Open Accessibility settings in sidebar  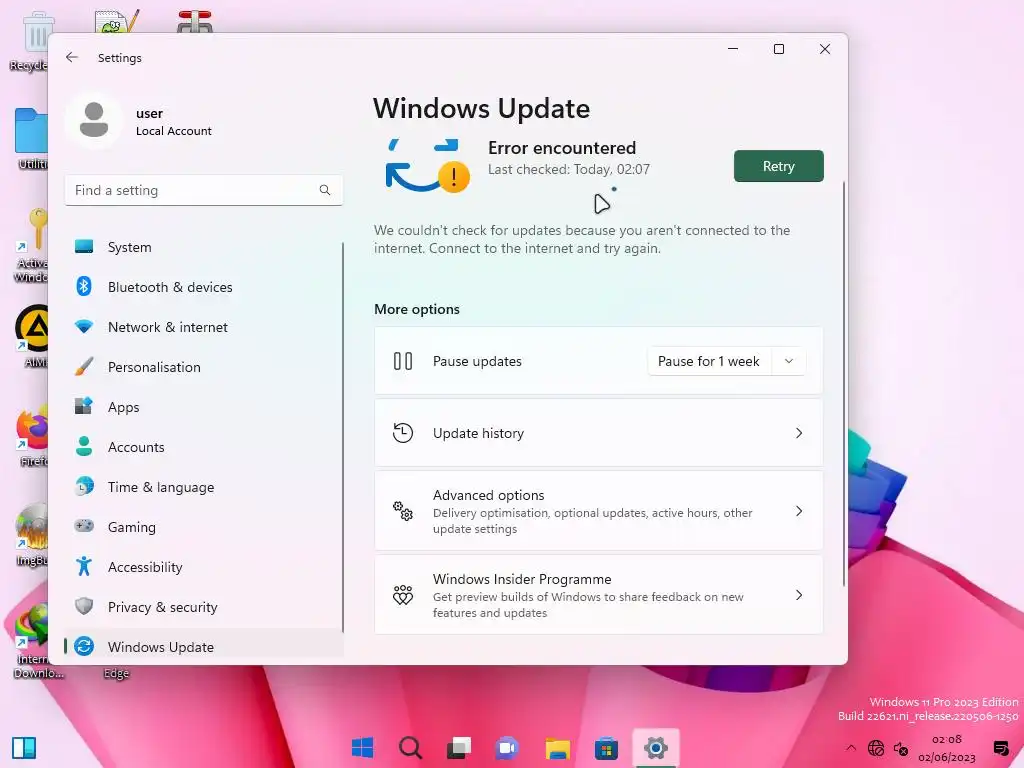[204, 567]
